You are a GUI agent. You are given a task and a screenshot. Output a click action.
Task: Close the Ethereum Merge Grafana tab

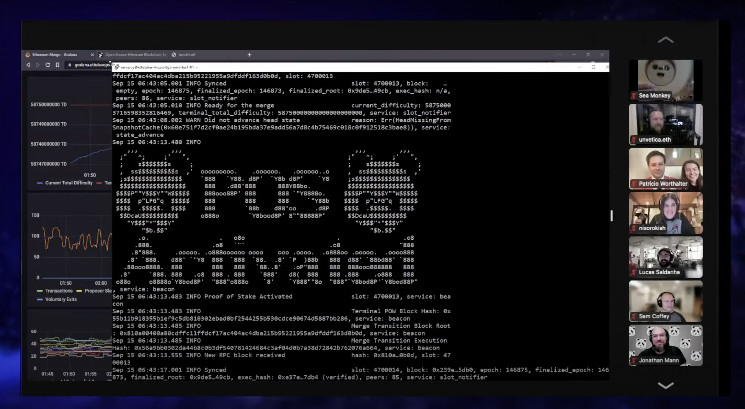pos(92,55)
